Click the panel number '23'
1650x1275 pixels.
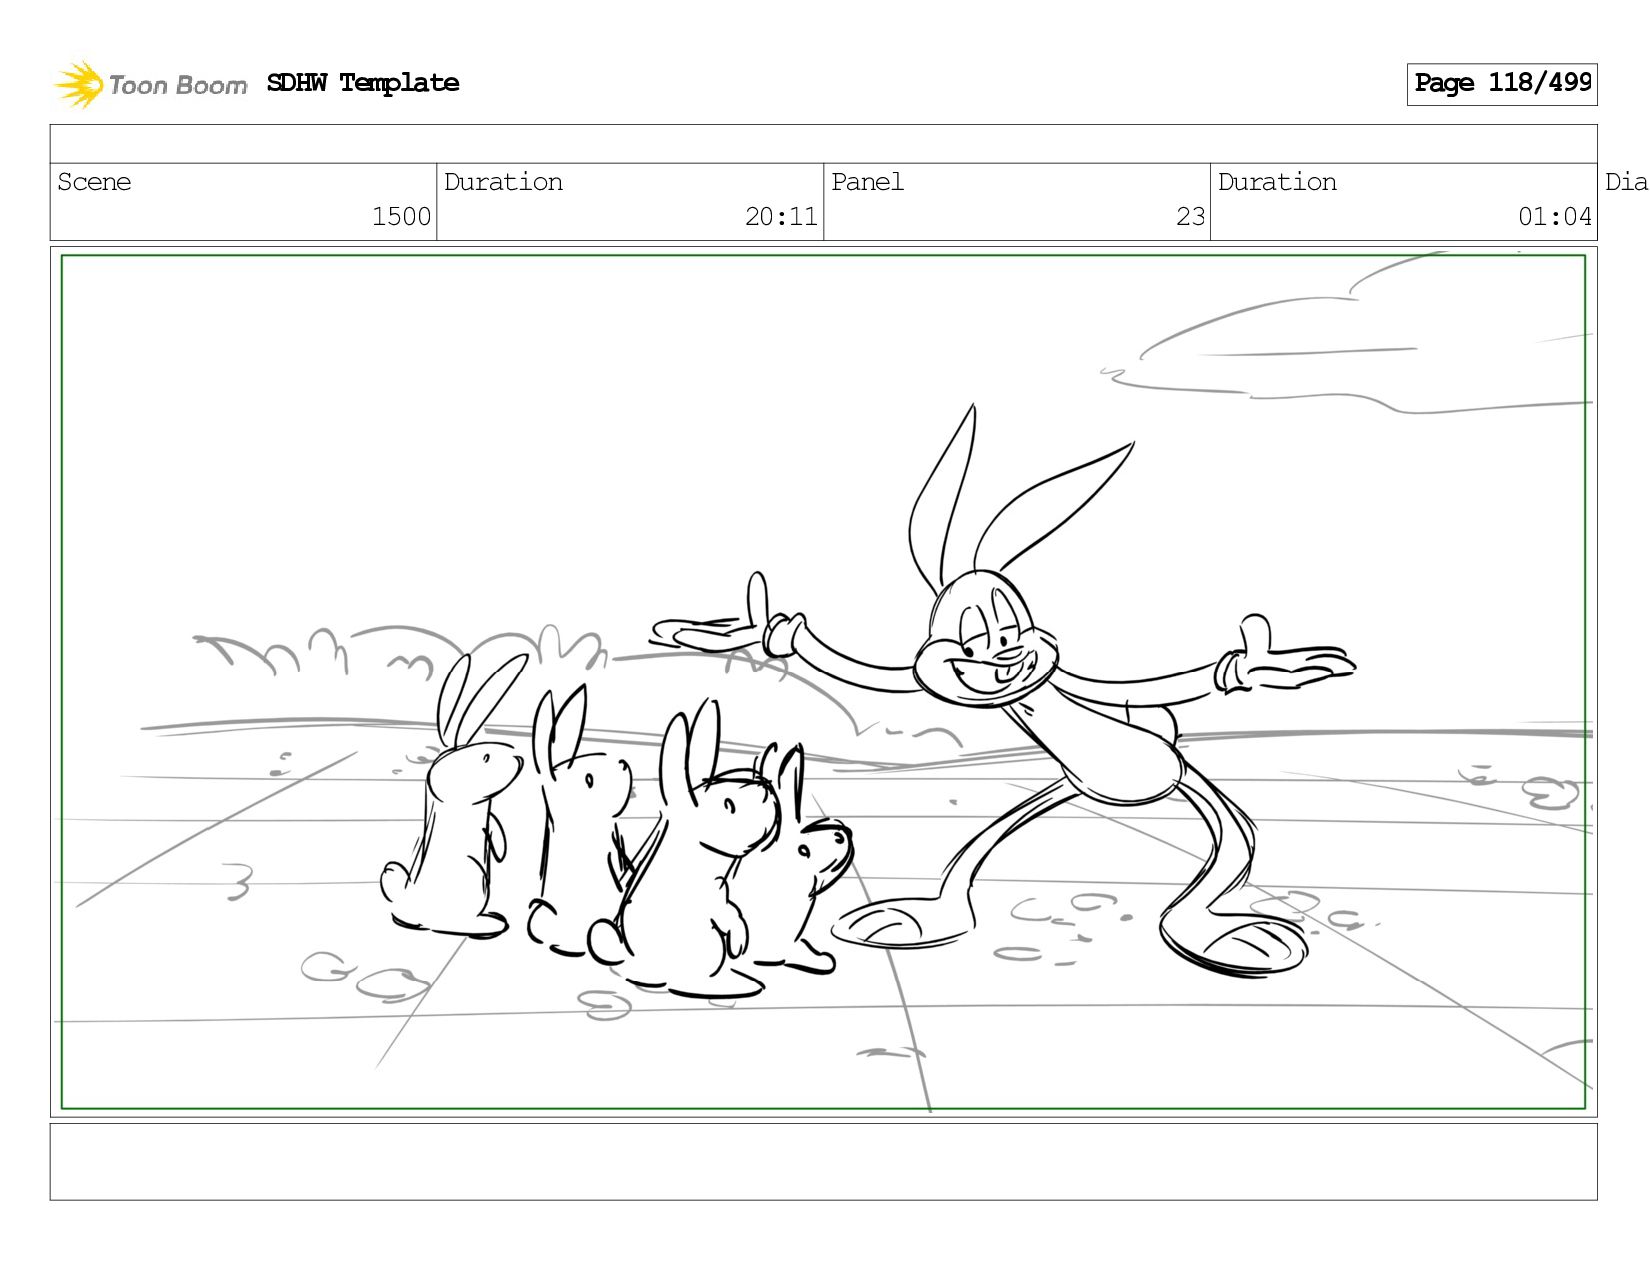coord(1190,217)
